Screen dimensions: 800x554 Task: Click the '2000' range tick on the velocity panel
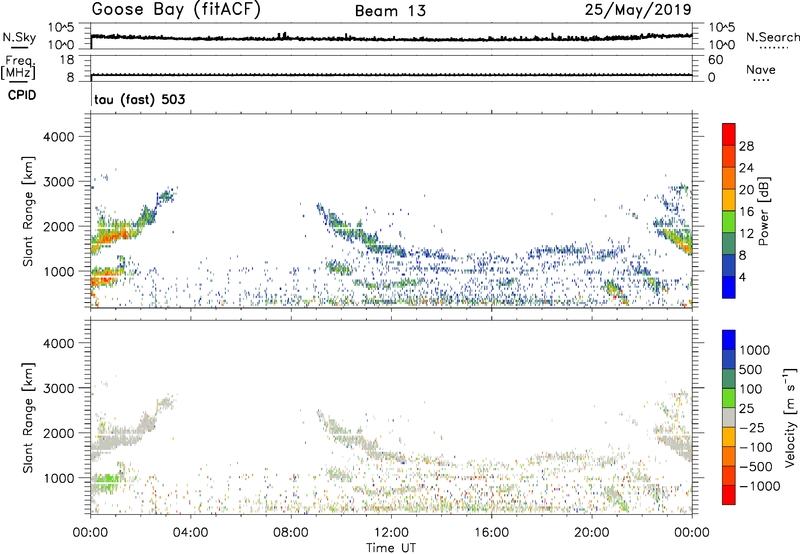58,433
